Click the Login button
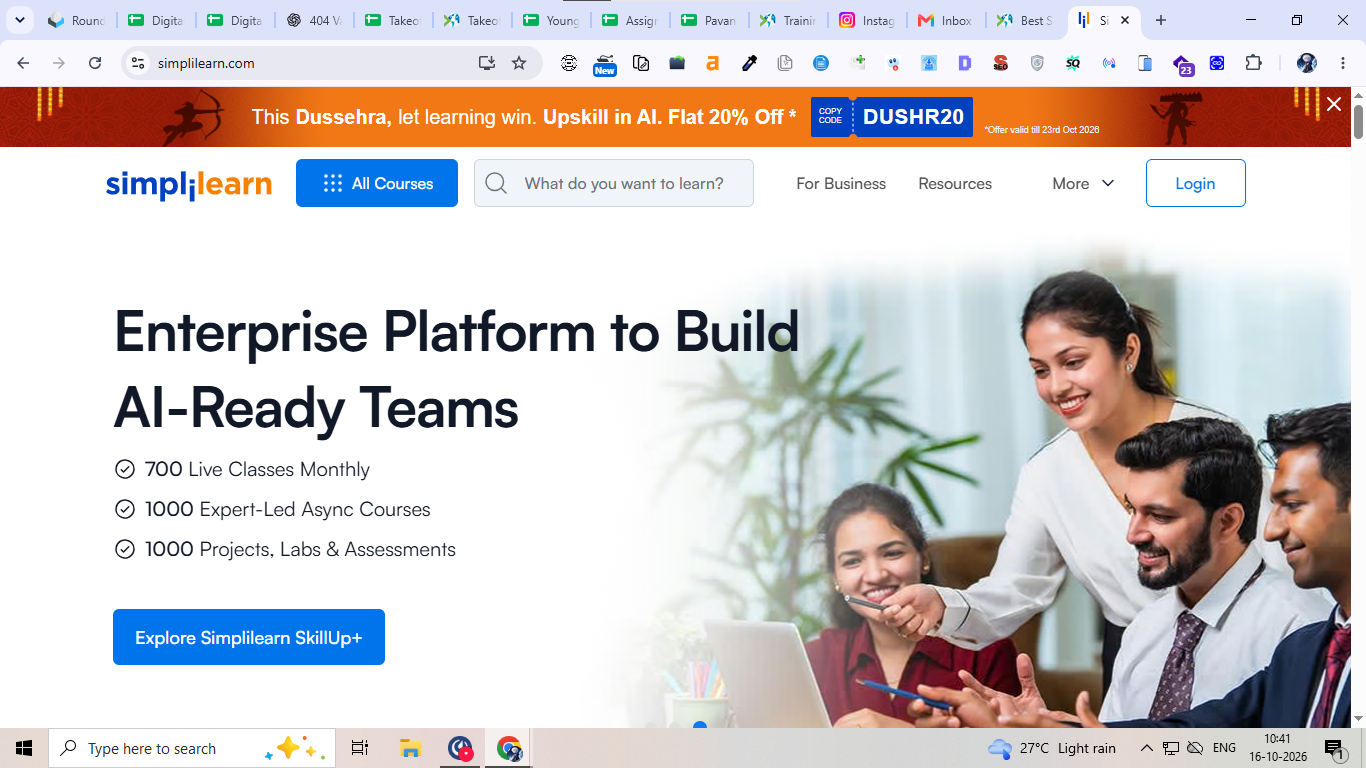This screenshot has width=1366, height=768. (x=1195, y=183)
